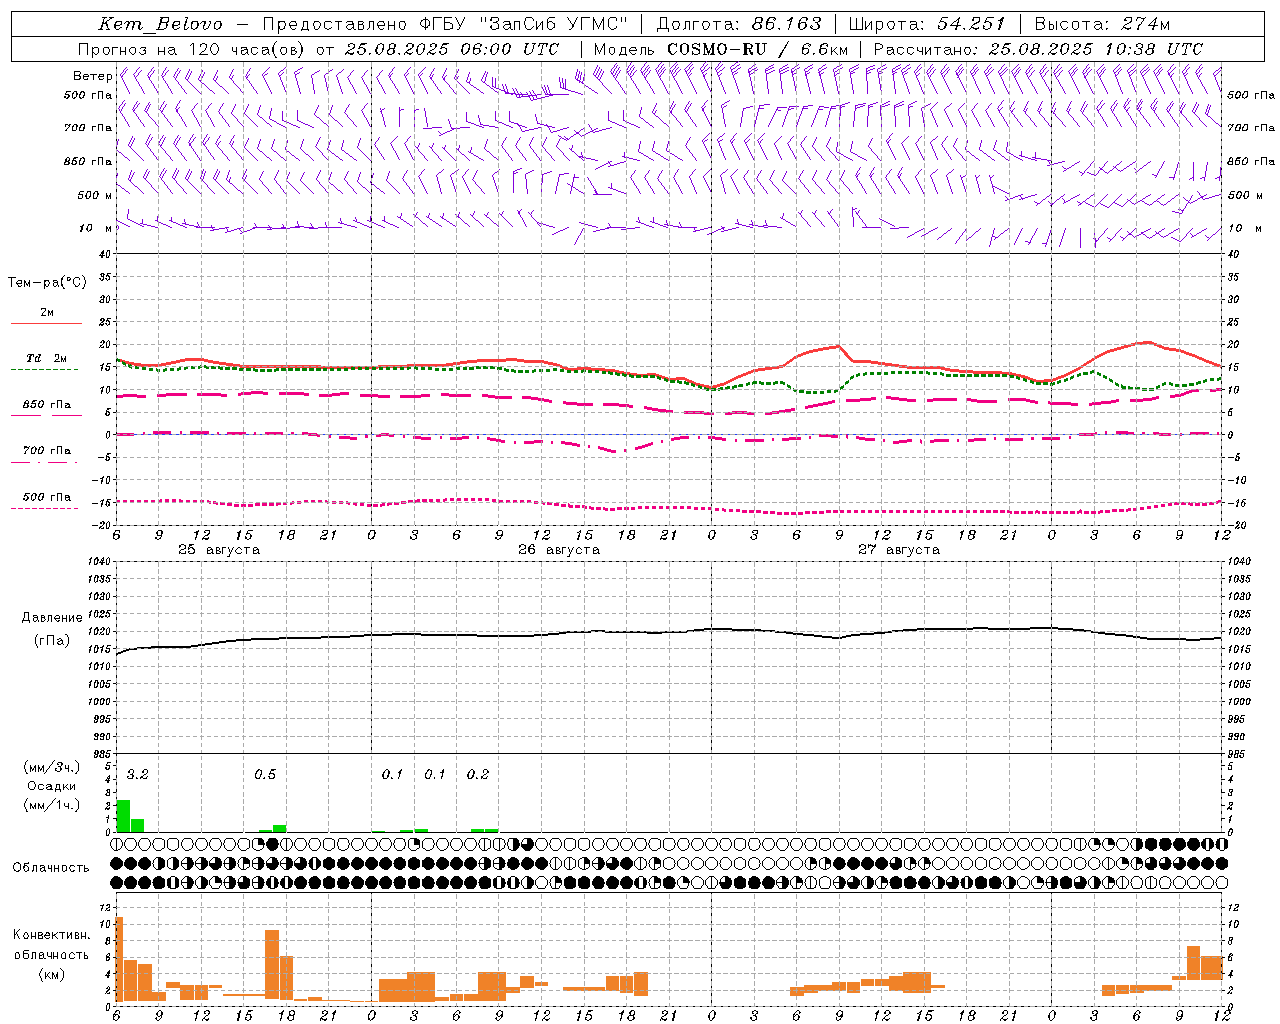Image resolution: width=1280 pixels, height=1024 pixels.
Task: Click the '0.2' precipitation total value
Action: (478, 775)
